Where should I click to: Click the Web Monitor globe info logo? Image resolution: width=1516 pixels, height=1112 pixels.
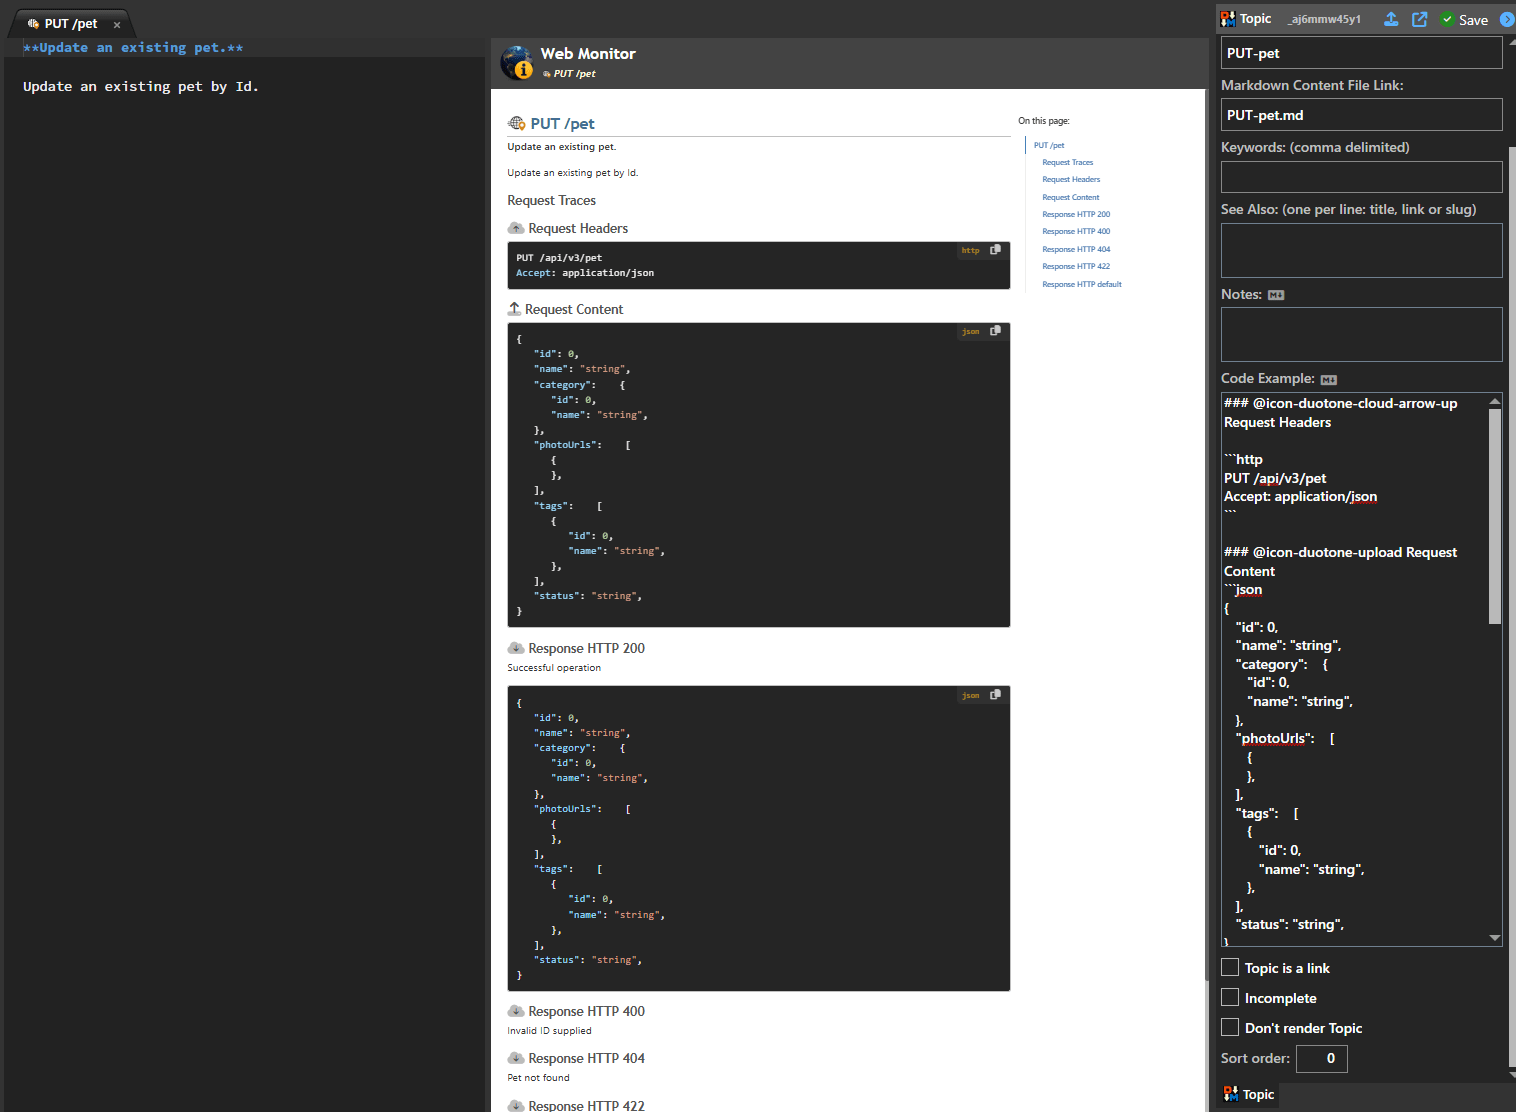coord(517,62)
